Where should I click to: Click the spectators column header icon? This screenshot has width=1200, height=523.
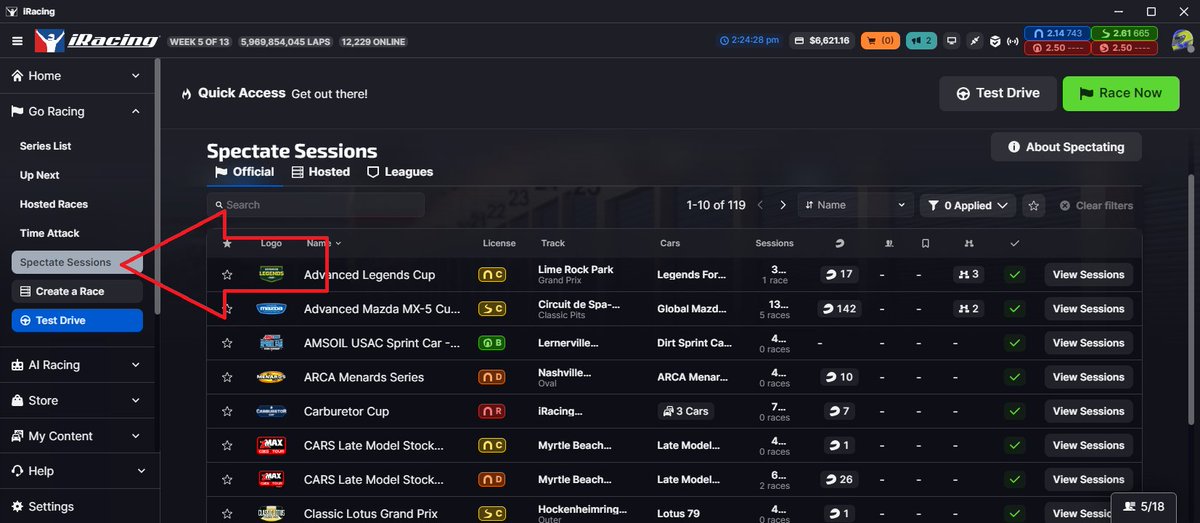click(x=968, y=243)
